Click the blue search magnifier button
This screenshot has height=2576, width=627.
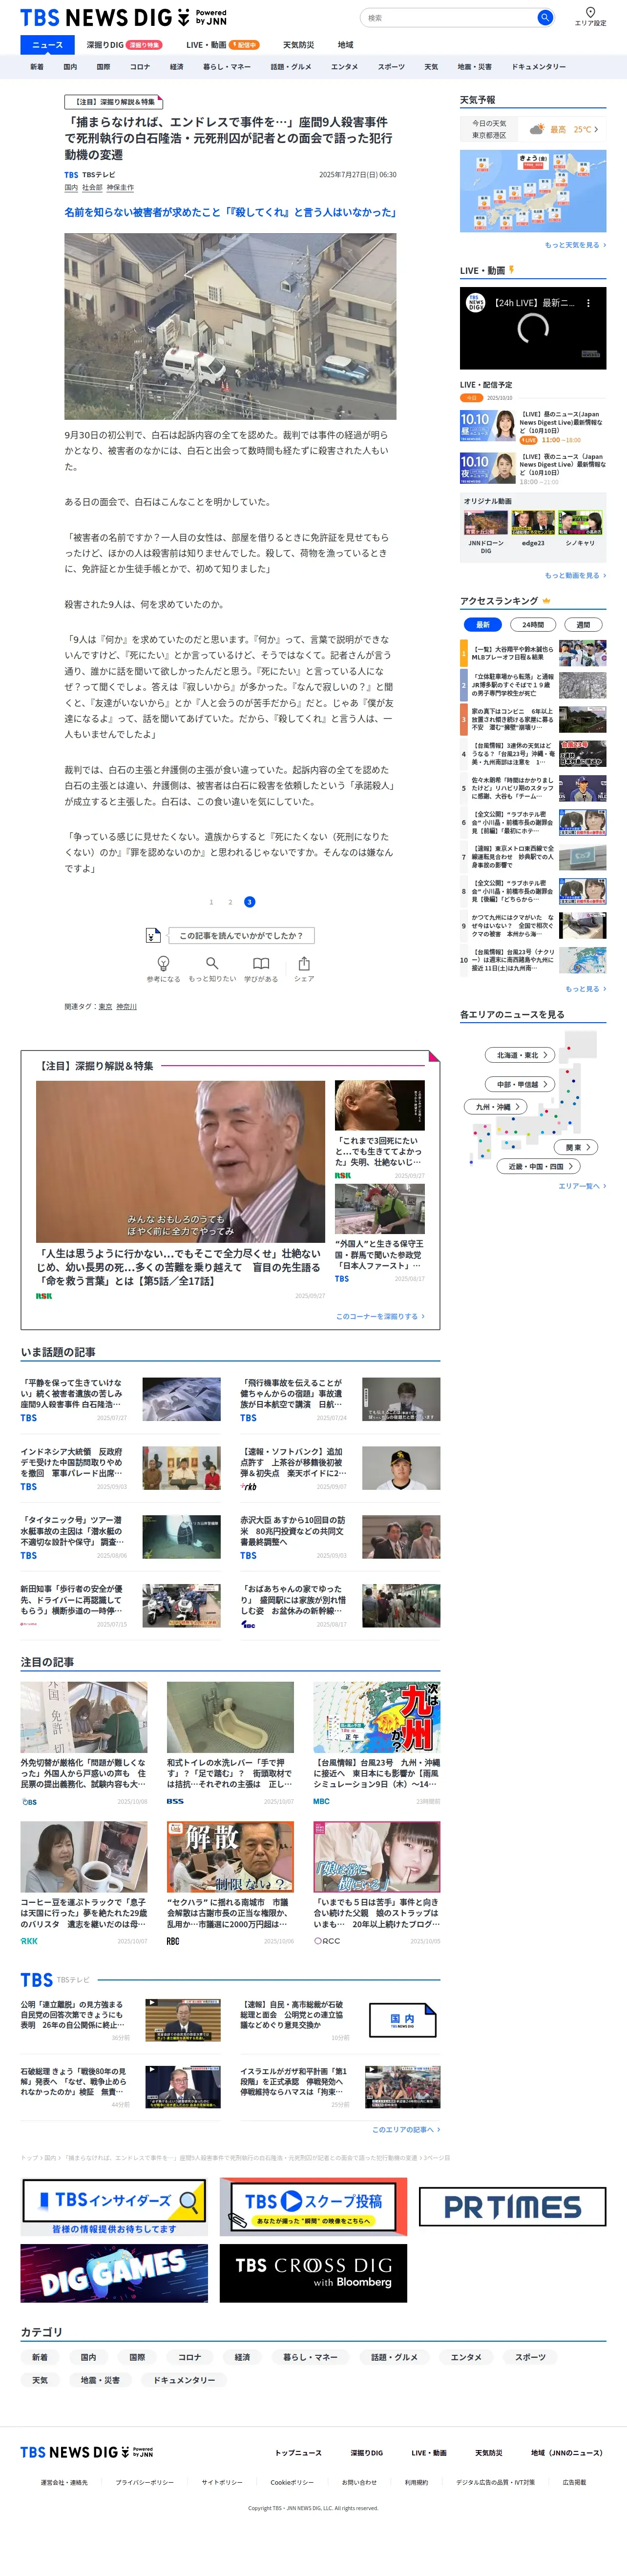tap(544, 17)
